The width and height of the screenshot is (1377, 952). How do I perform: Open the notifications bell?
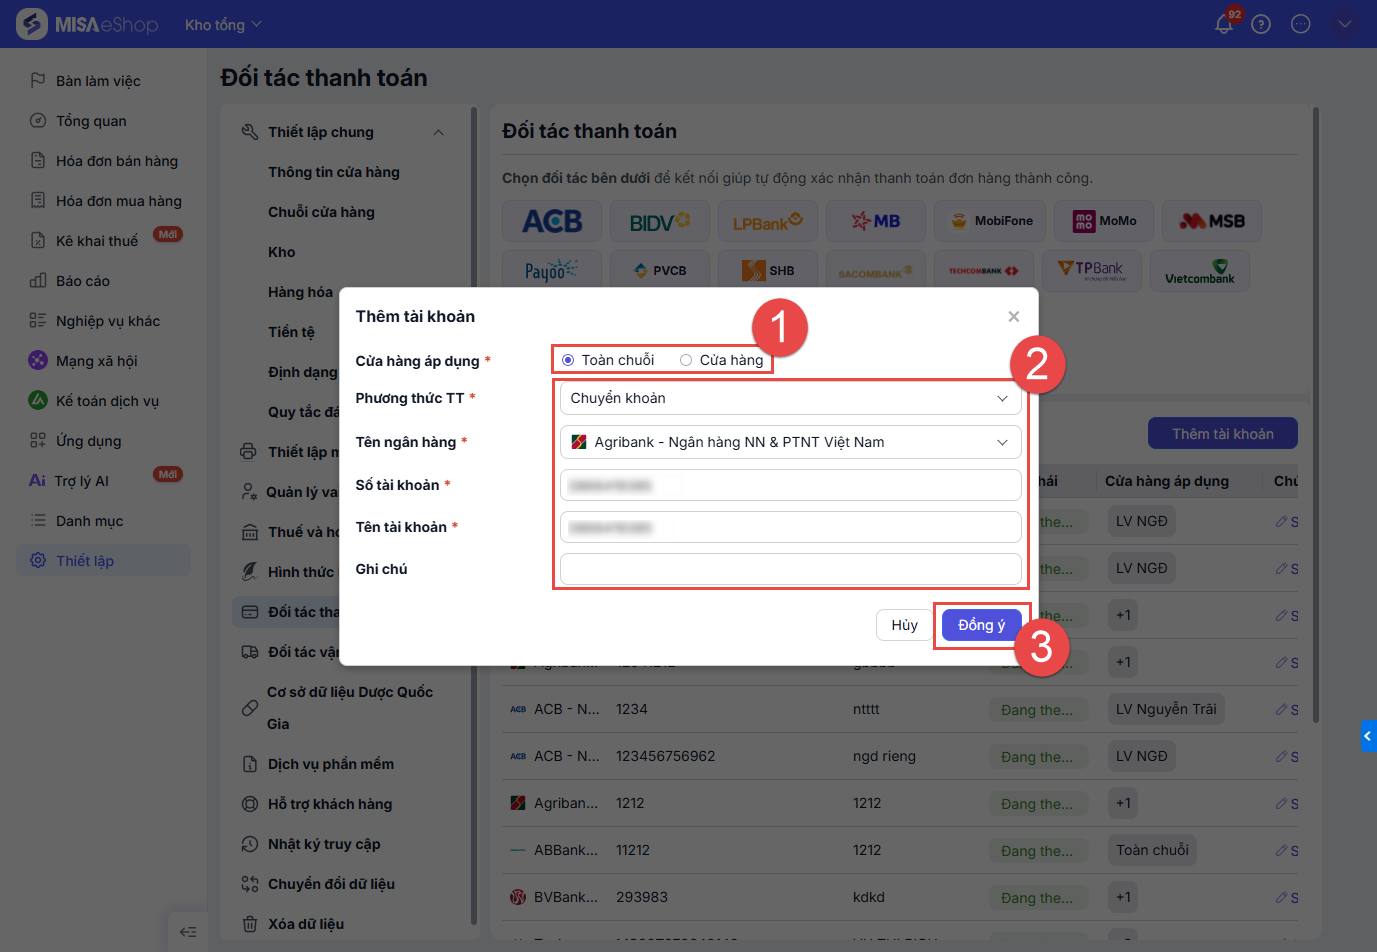pyautogui.click(x=1224, y=24)
